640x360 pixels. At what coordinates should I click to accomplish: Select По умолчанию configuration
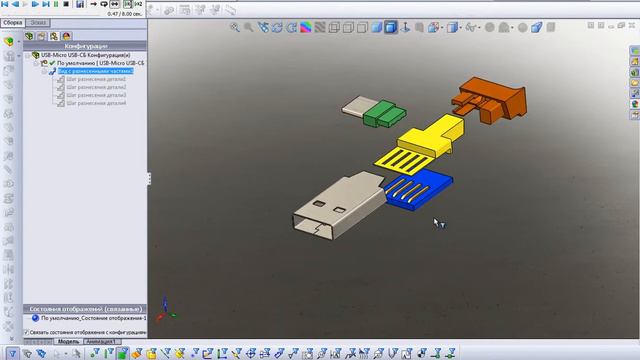tap(100, 63)
